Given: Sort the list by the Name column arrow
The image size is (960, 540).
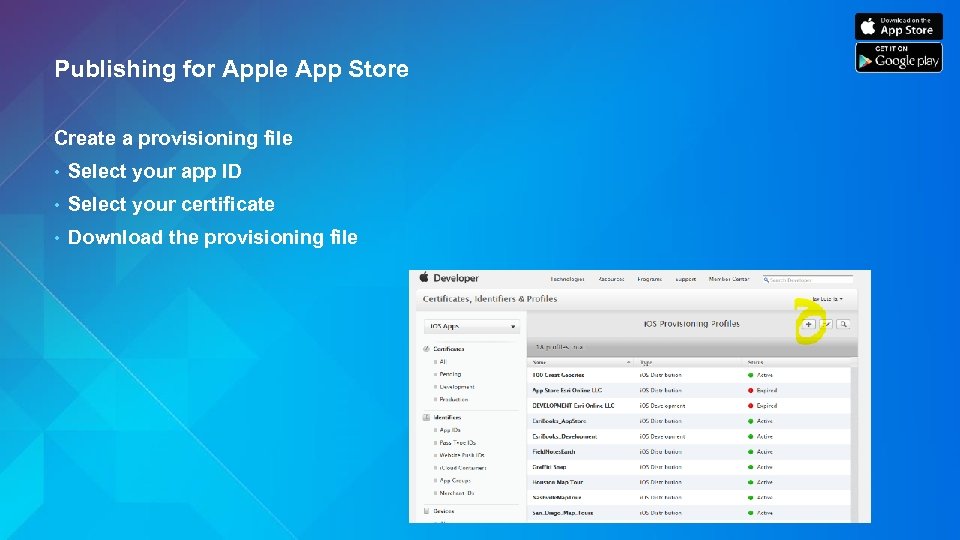Looking at the screenshot, I should point(628,362).
